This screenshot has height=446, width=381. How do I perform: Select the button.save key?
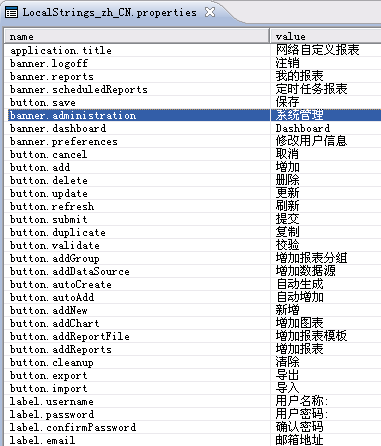(x=43, y=102)
